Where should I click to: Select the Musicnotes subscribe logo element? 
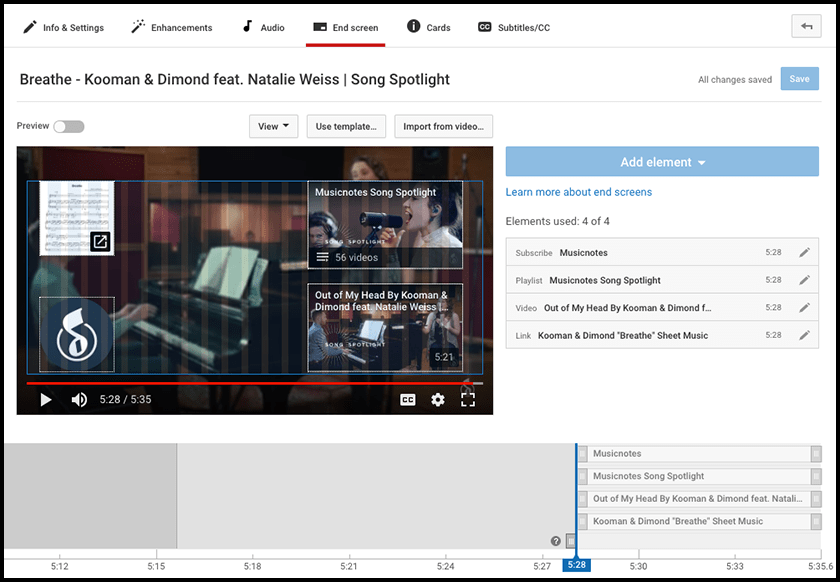tap(77, 334)
